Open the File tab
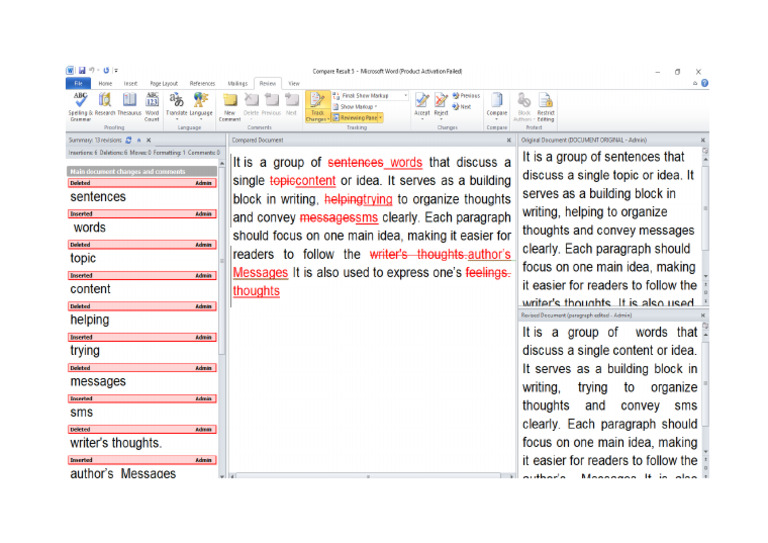 coord(78,84)
